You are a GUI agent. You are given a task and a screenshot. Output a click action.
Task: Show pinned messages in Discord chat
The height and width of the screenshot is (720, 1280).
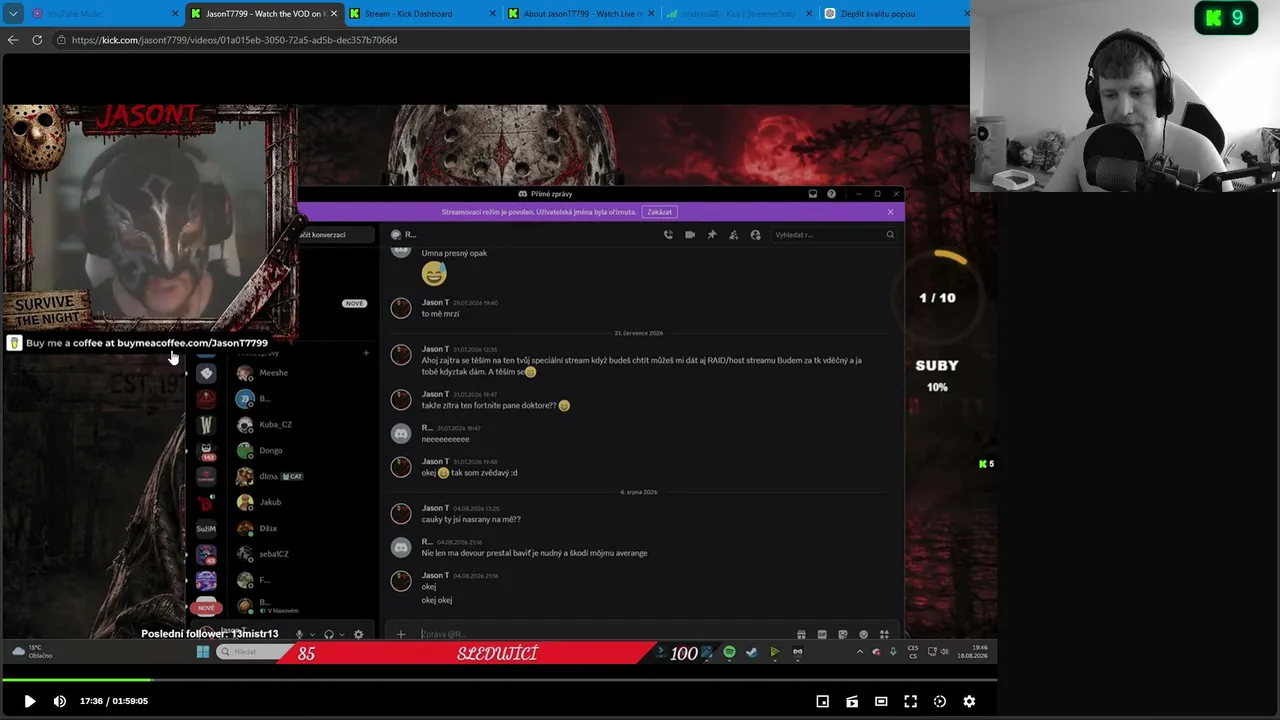(712, 235)
